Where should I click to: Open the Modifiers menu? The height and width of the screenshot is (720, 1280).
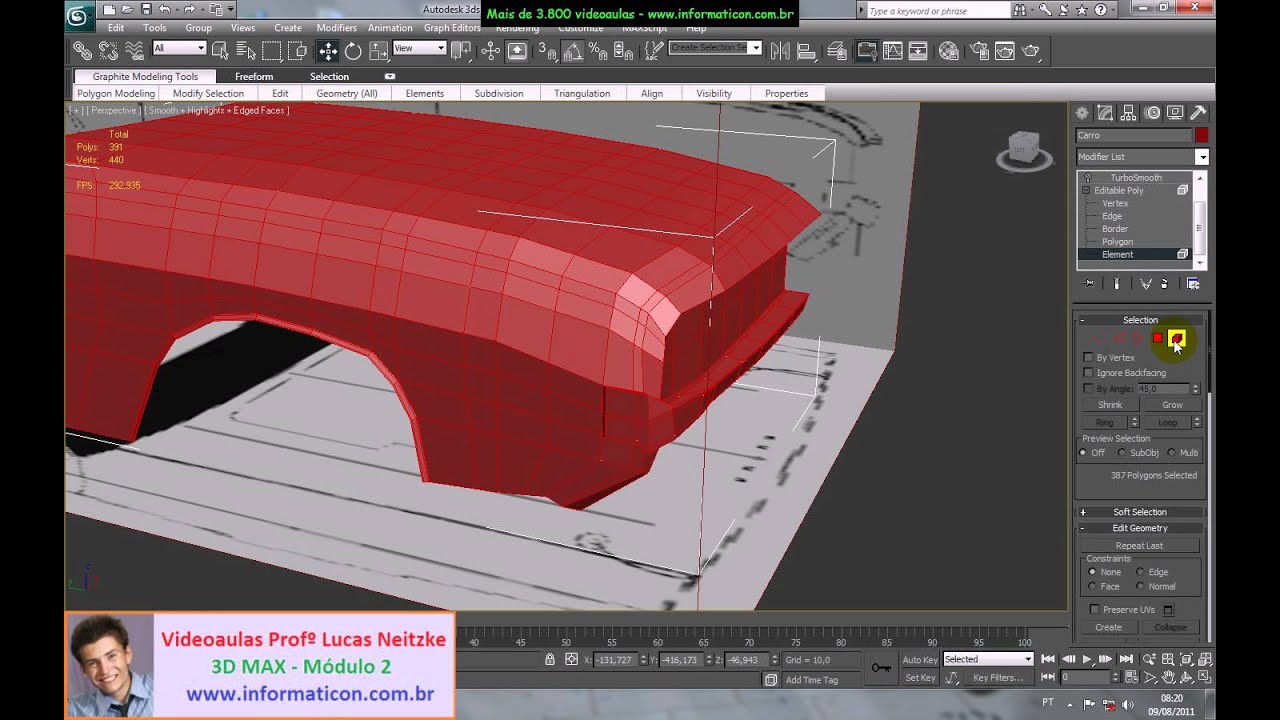[x=336, y=28]
